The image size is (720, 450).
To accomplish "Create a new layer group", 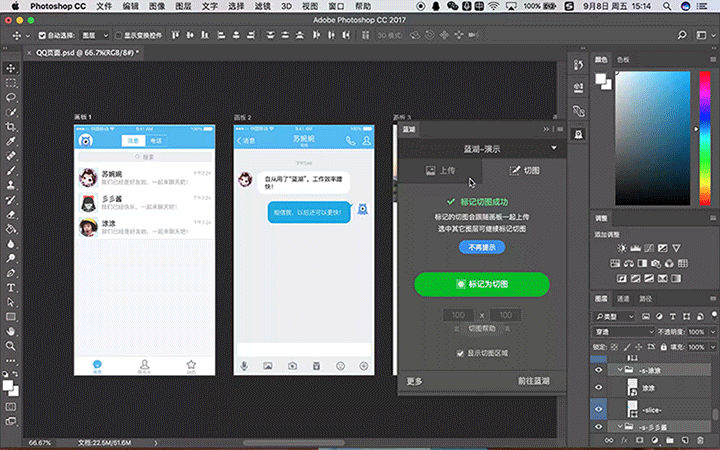I will pos(669,440).
